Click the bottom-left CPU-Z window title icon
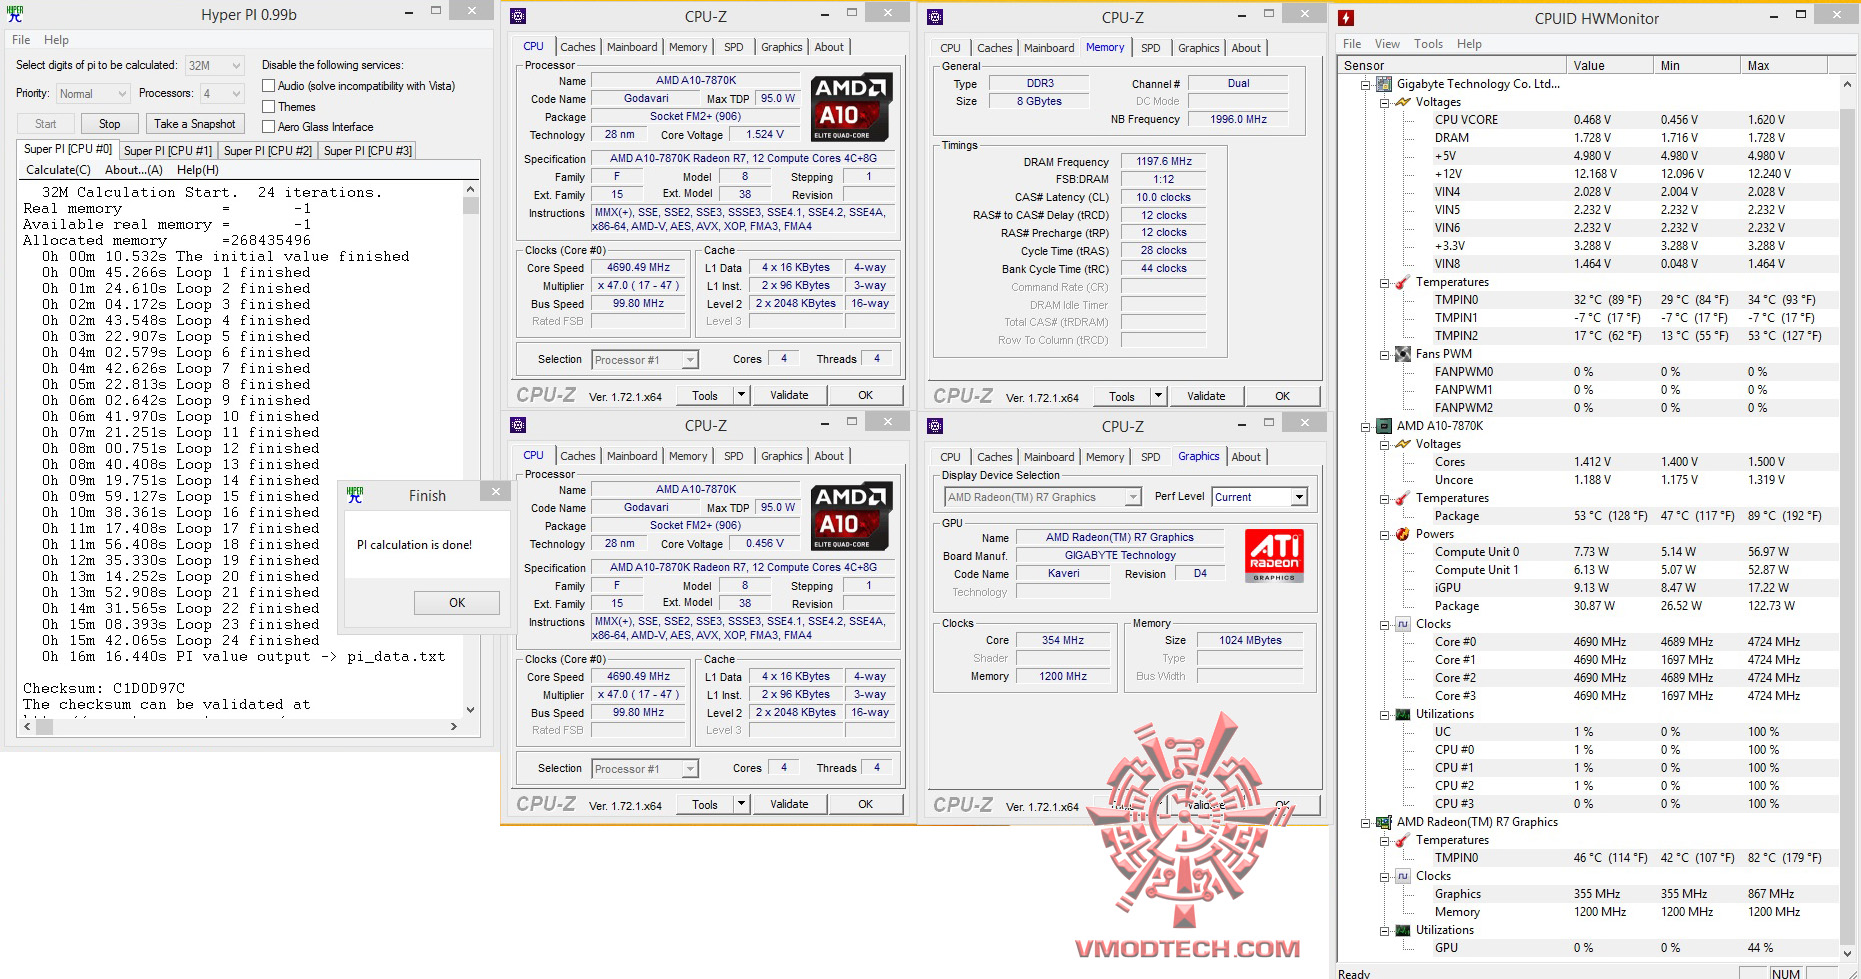The image size is (1861, 979). [518, 425]
